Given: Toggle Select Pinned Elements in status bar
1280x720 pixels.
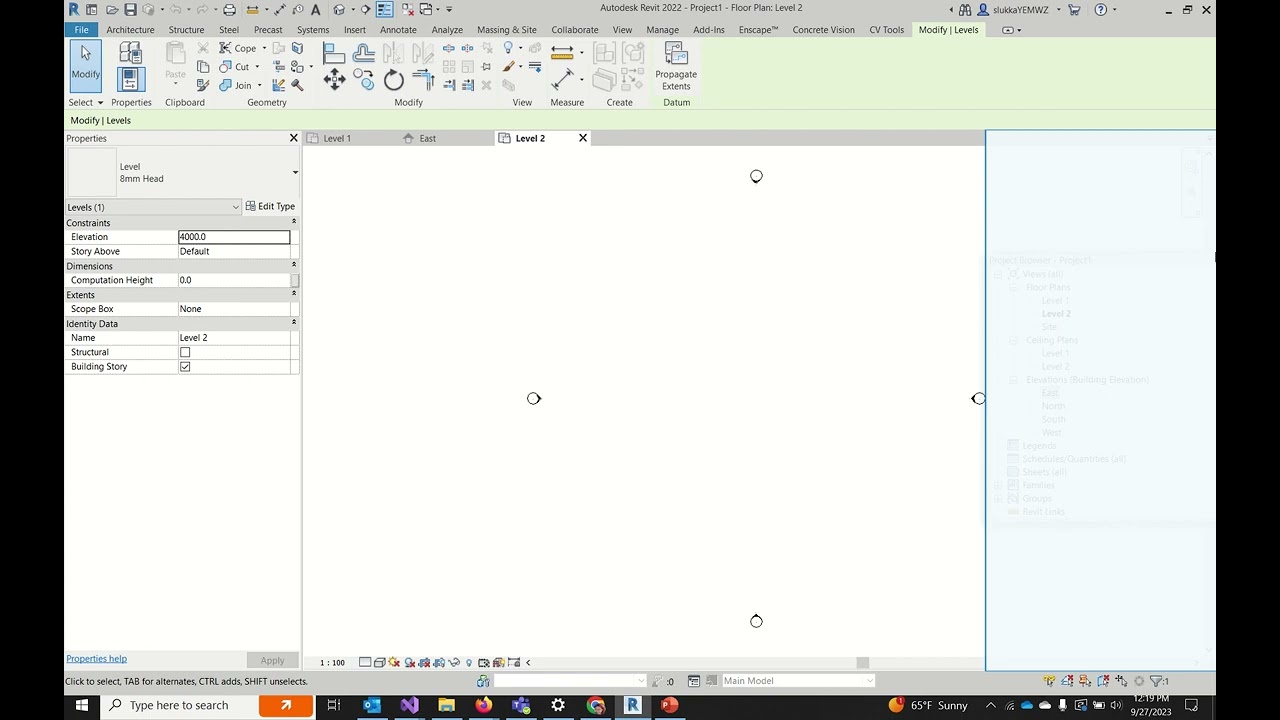Looking at the screenshot, I should point(1085,681).
